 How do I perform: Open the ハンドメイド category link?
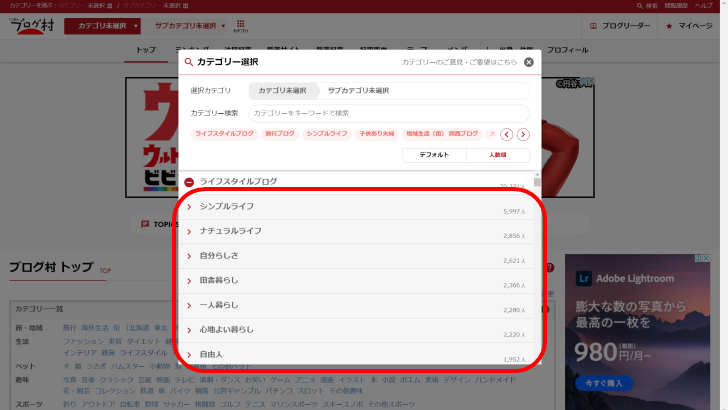pos(495,380)
